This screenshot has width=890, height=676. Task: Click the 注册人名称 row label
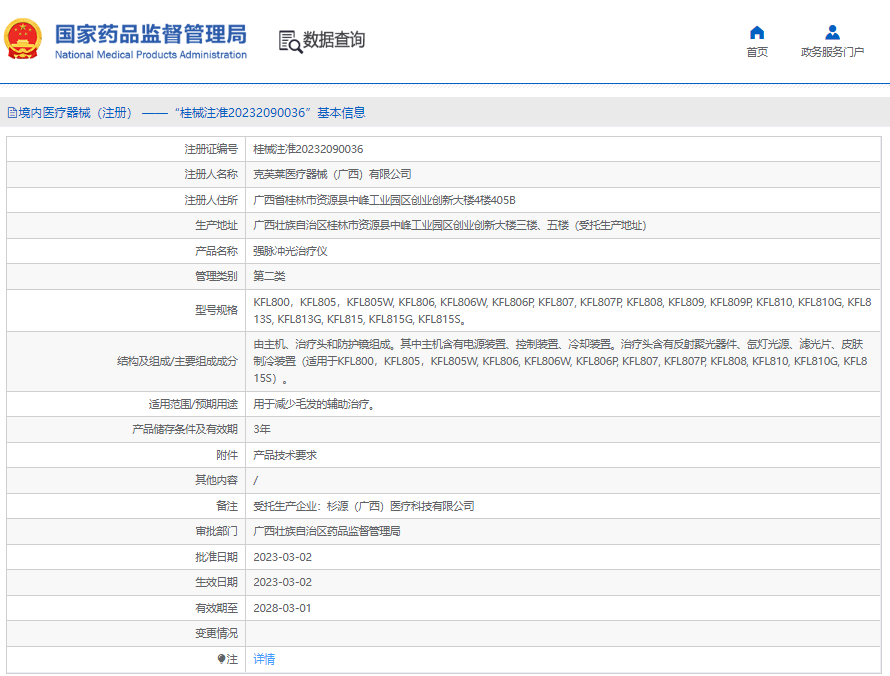[211, 174]
